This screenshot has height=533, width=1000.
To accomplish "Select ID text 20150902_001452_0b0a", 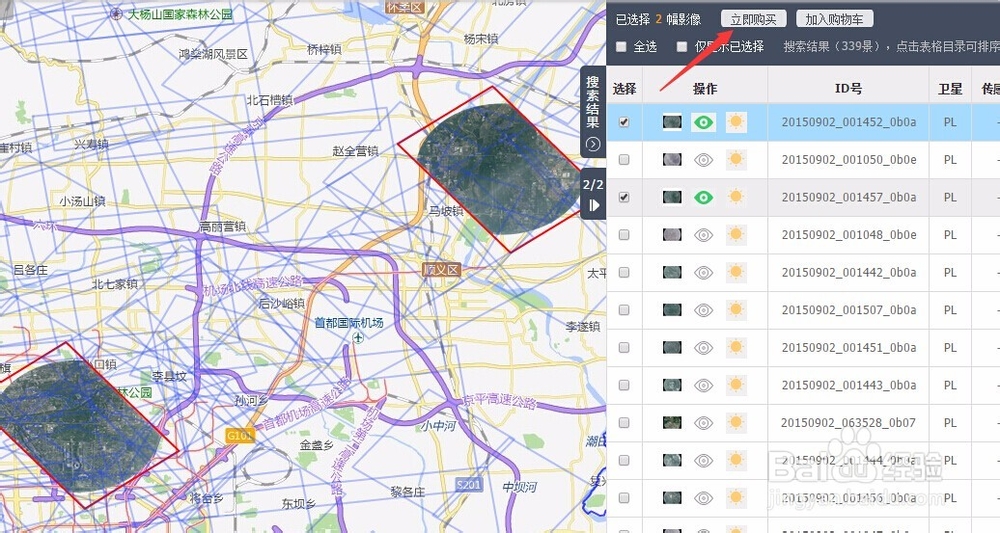I will pyautogui.click(x=849, y=122).
